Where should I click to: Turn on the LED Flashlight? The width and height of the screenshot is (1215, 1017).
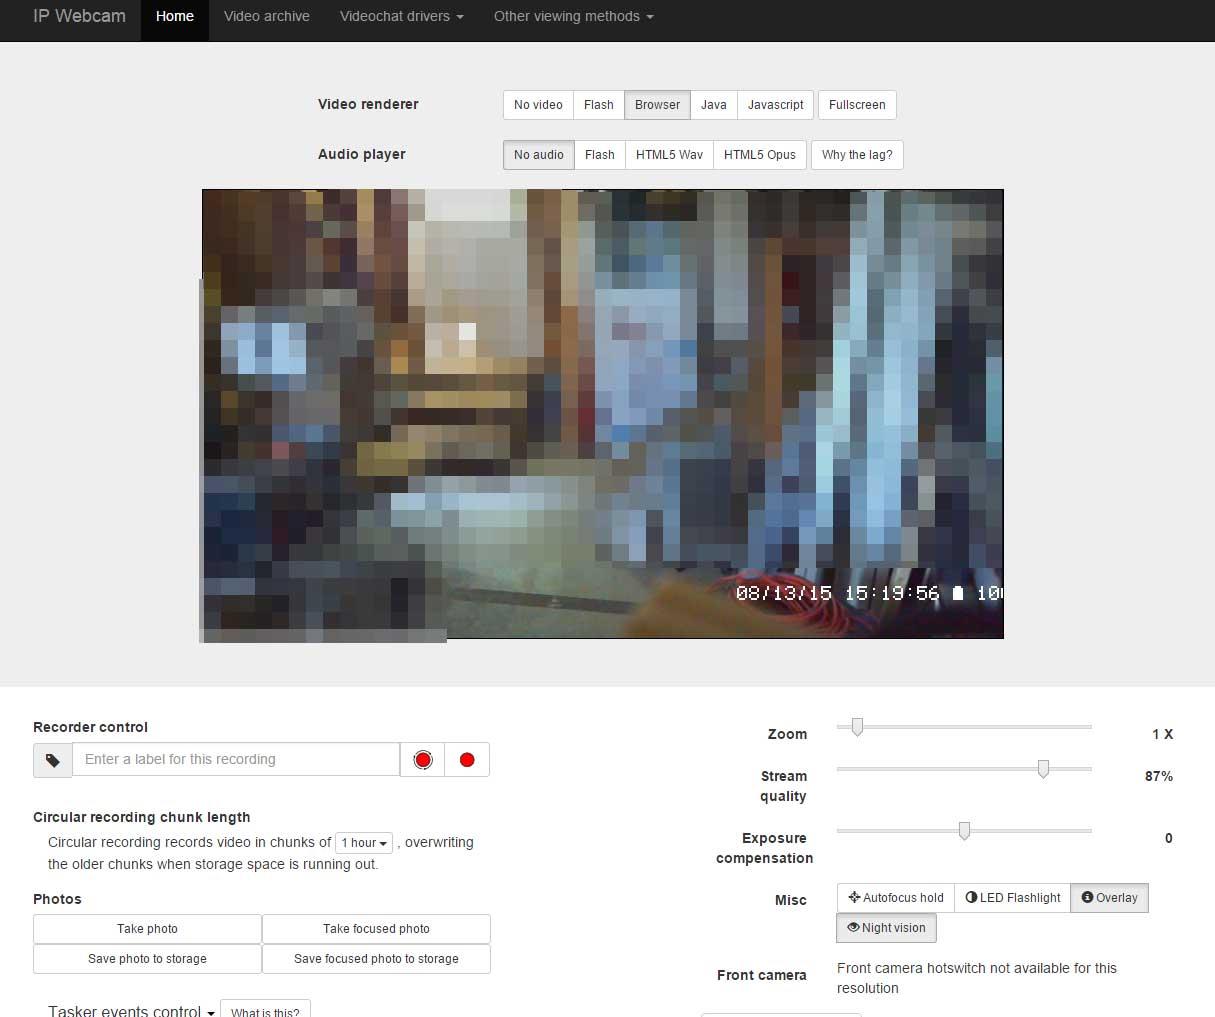tap(1012, 898)
